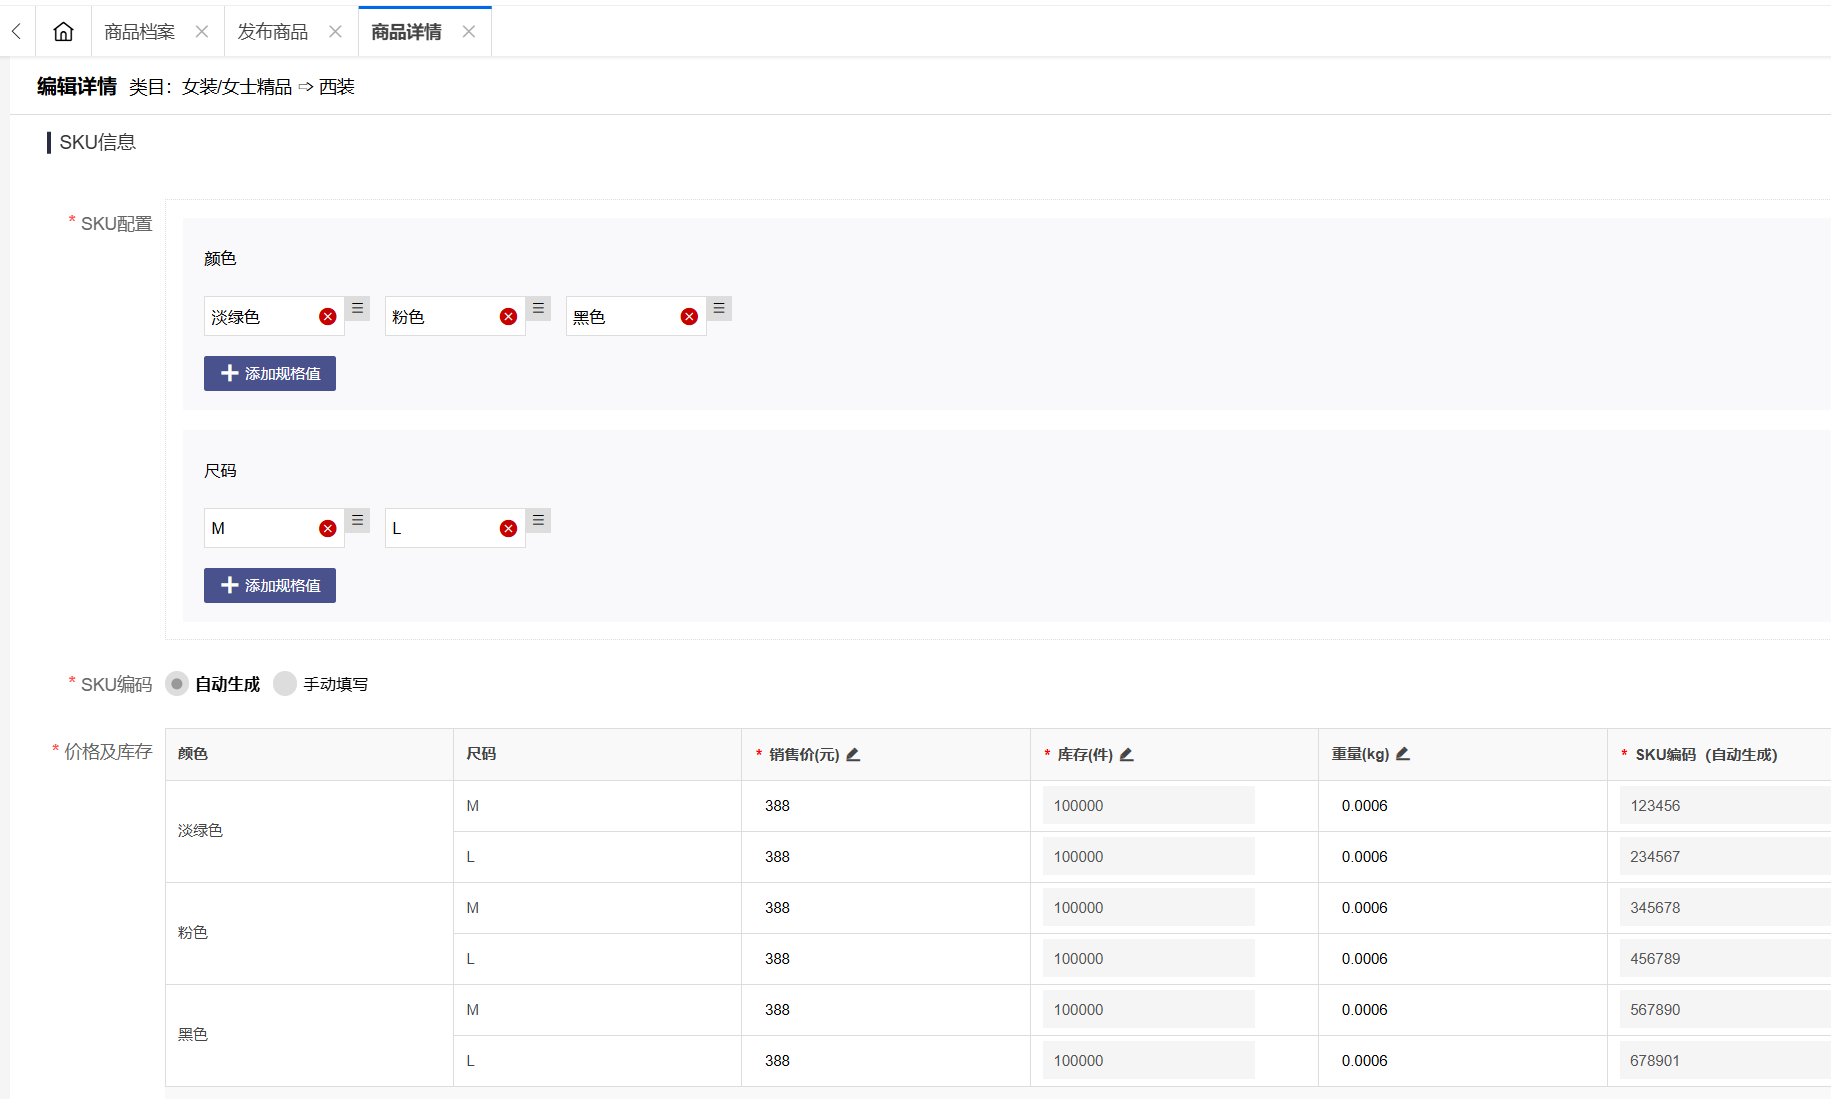This screenshot has height=1099, width=1831.
Task: Delete the M size value
Action: tap(327, 529)
